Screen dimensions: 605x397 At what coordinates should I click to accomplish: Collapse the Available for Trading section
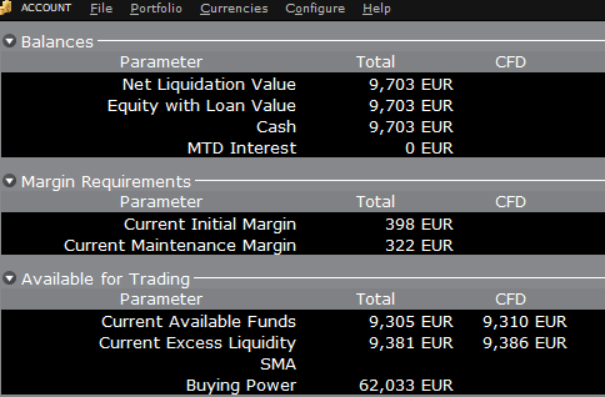pyautogui.click(x=9, y=279)
